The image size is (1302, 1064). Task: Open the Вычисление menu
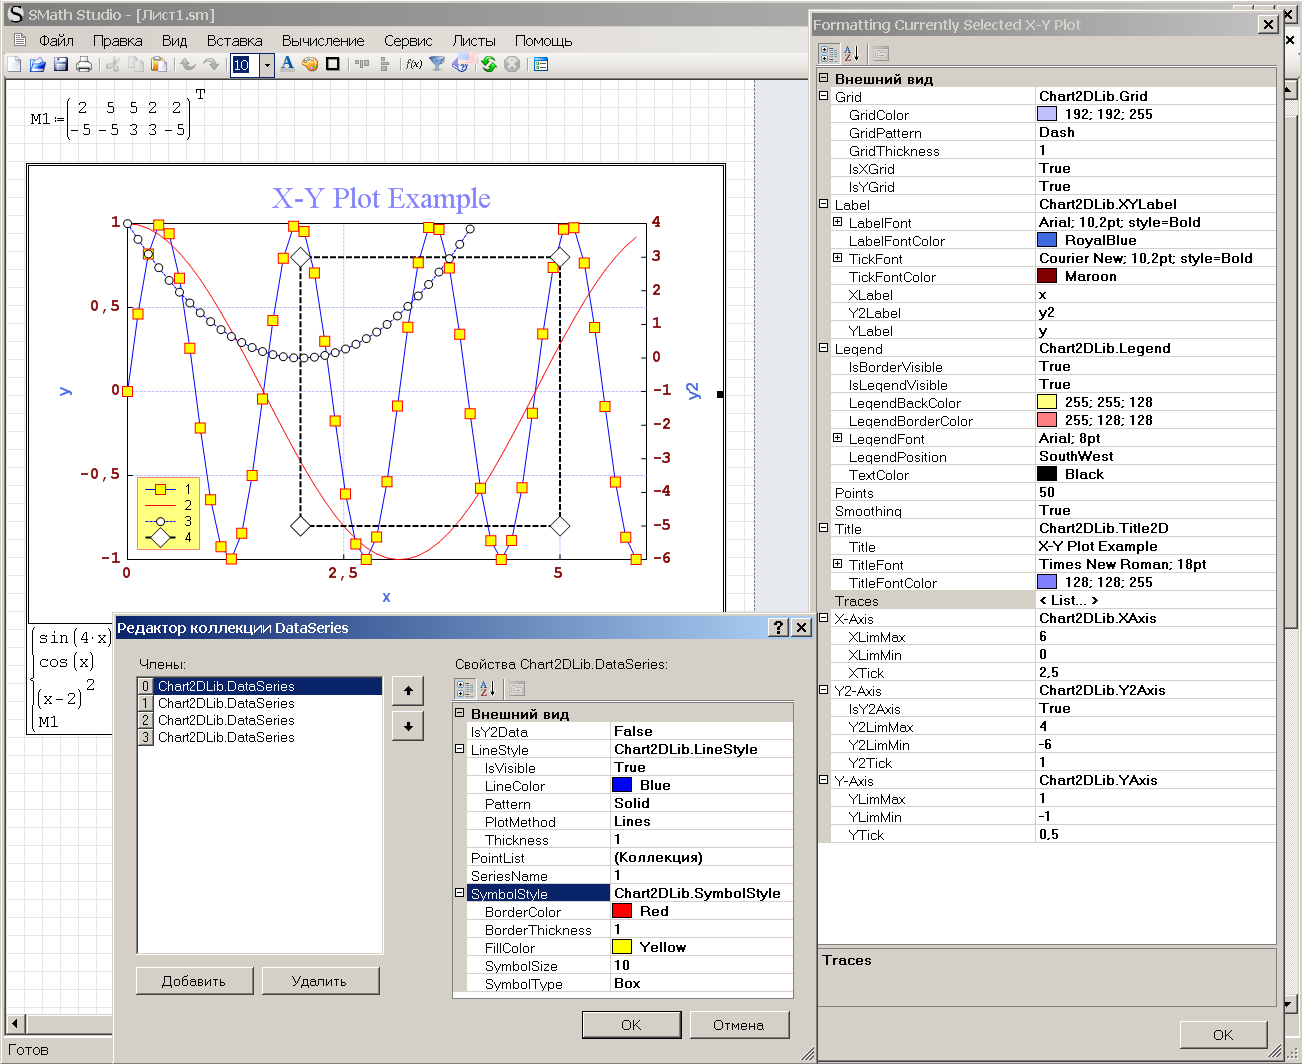322,41
